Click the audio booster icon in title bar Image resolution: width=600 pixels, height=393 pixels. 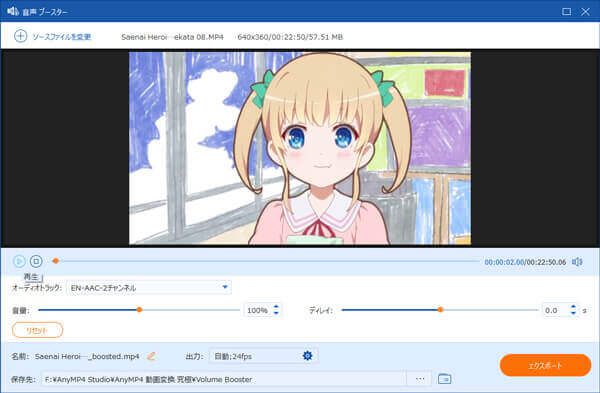pyautogui.click(x=13, y=11)
